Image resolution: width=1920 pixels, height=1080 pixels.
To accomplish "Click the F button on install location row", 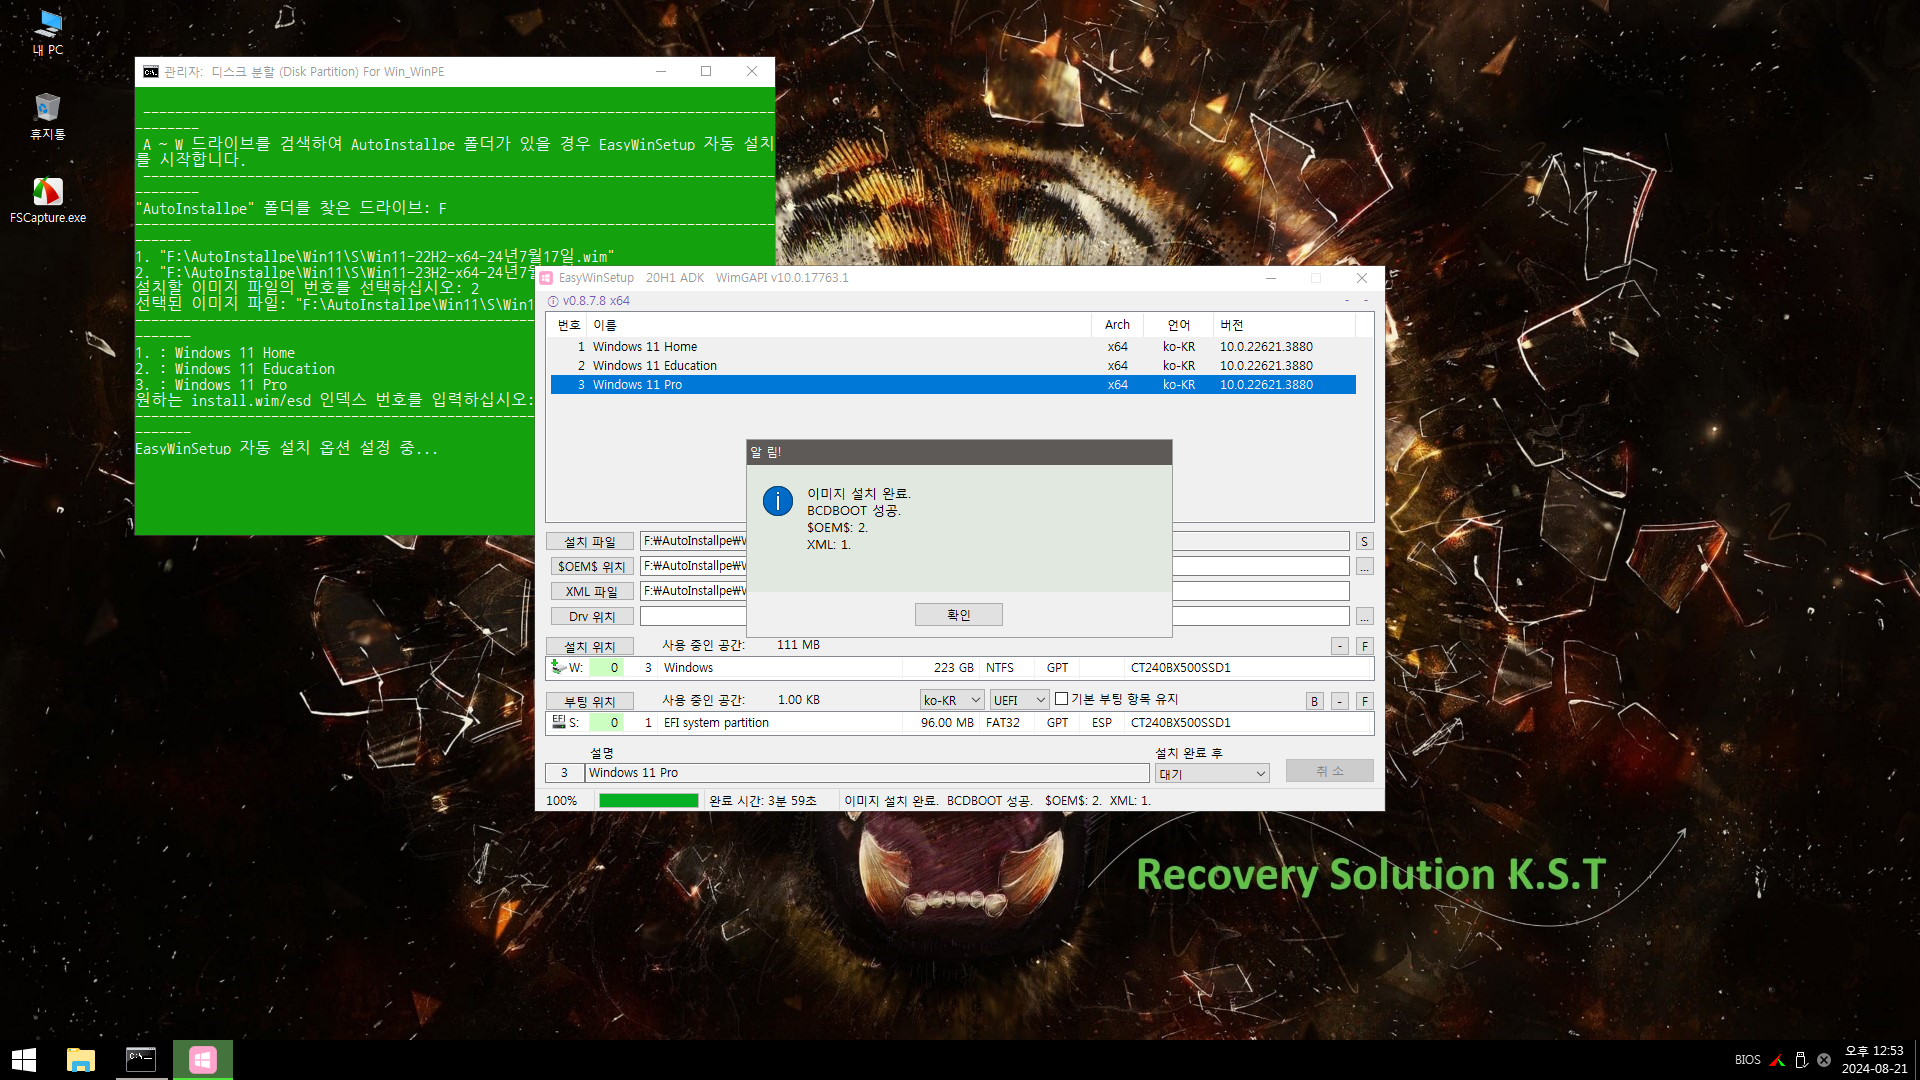I will tap(1365, 646).
